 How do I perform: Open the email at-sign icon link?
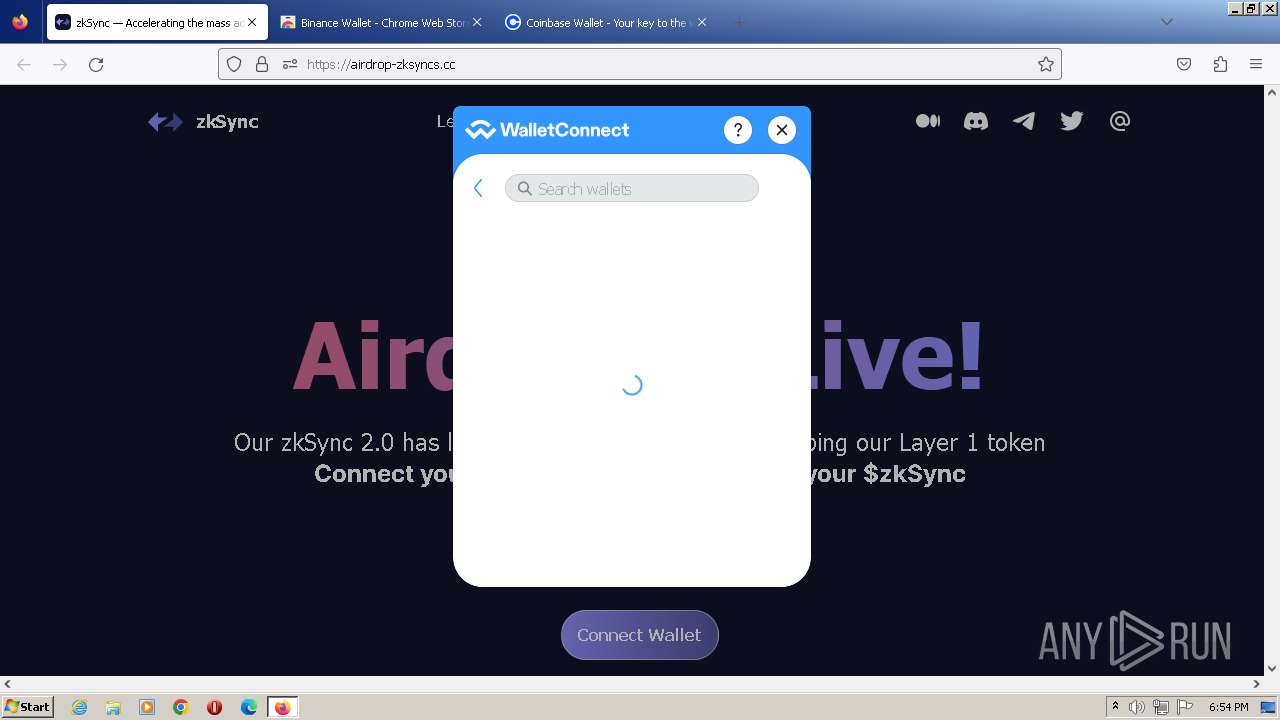coord(1120,121)
